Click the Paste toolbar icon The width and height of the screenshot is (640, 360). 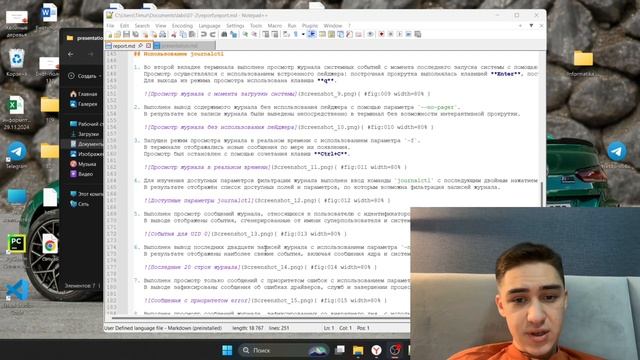[192, 34]
